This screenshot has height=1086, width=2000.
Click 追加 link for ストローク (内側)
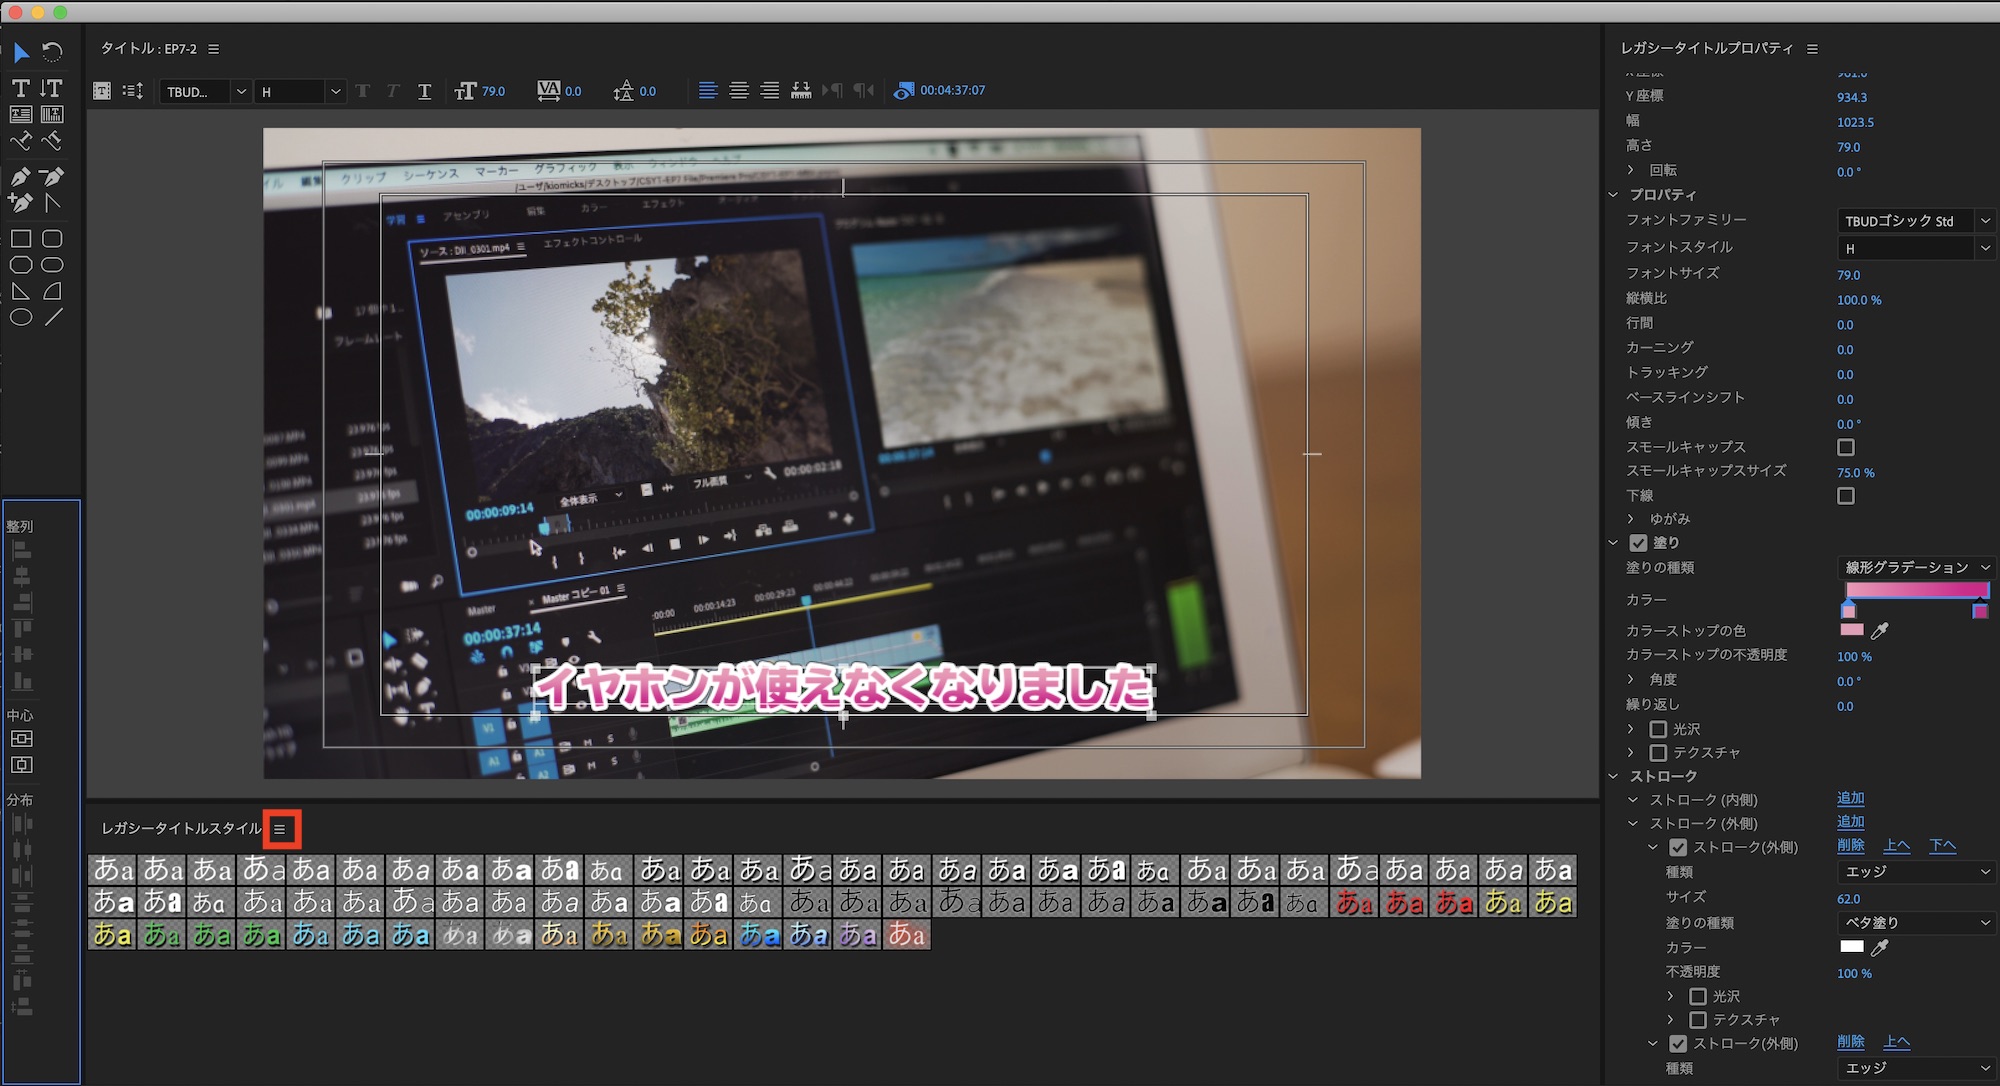(1850, 799)
